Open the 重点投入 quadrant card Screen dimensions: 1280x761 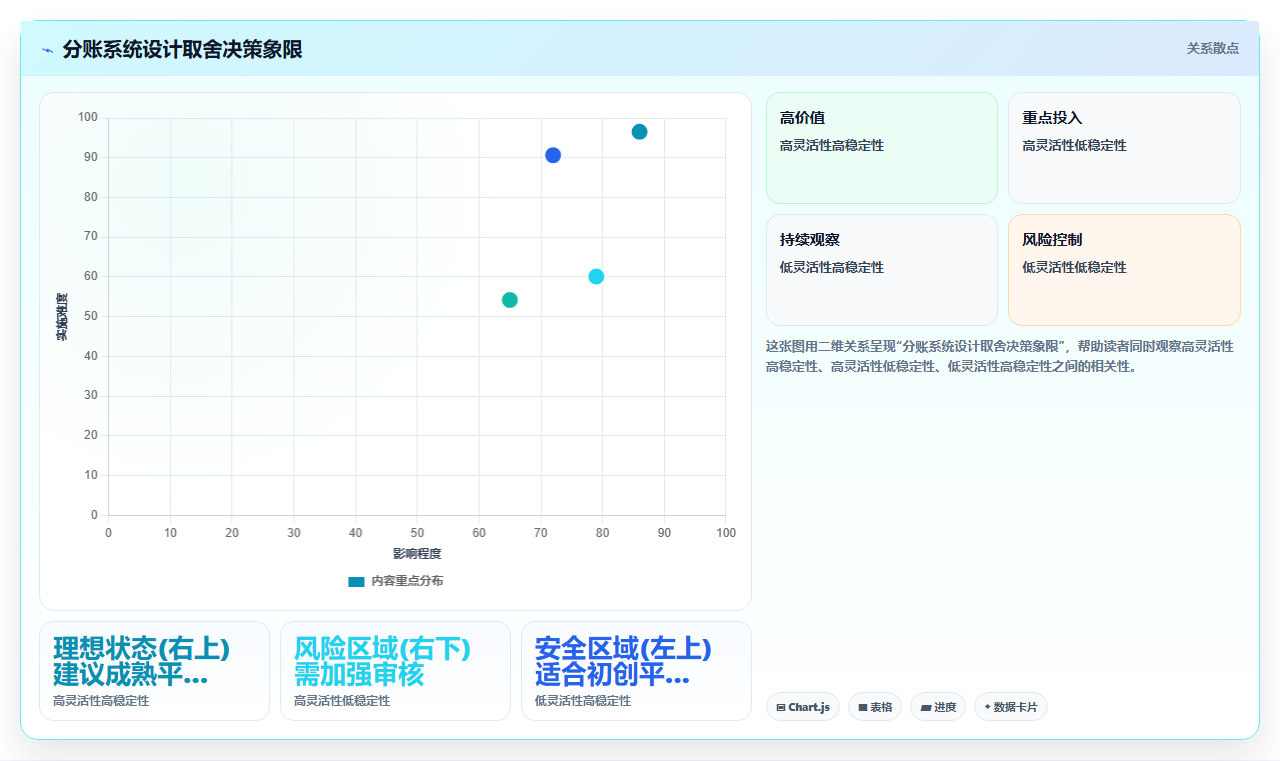(1124, 148)
